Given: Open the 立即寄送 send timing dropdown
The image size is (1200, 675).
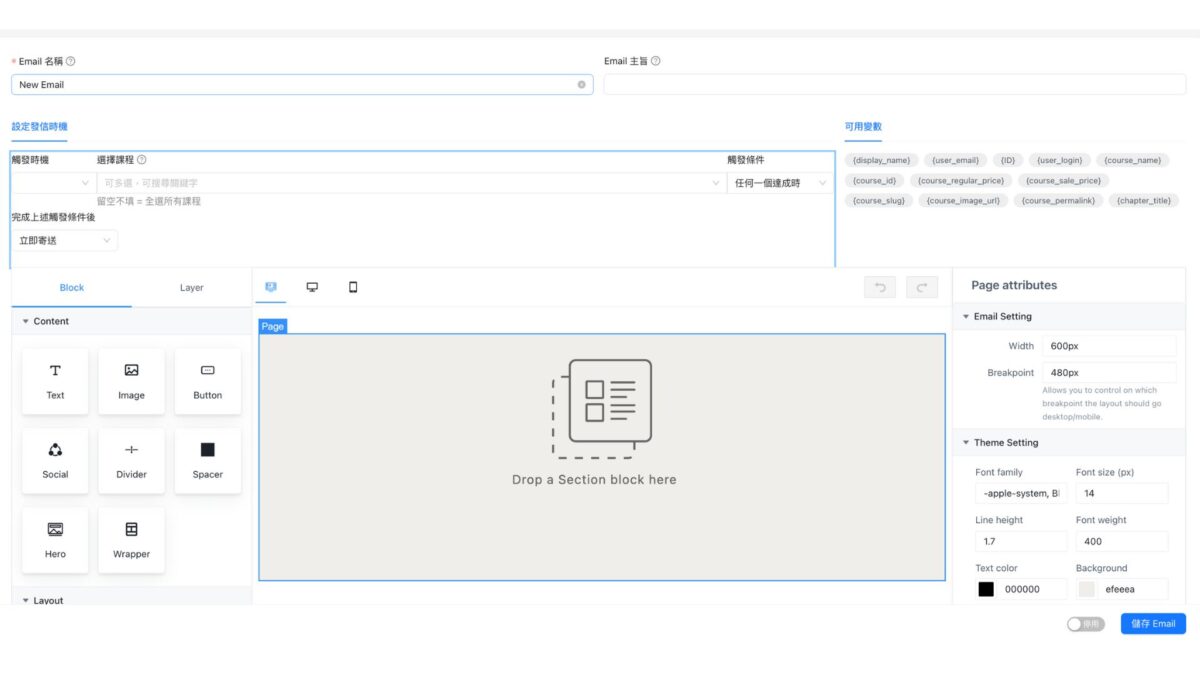Looking at the screenshot, I should 65,241.
